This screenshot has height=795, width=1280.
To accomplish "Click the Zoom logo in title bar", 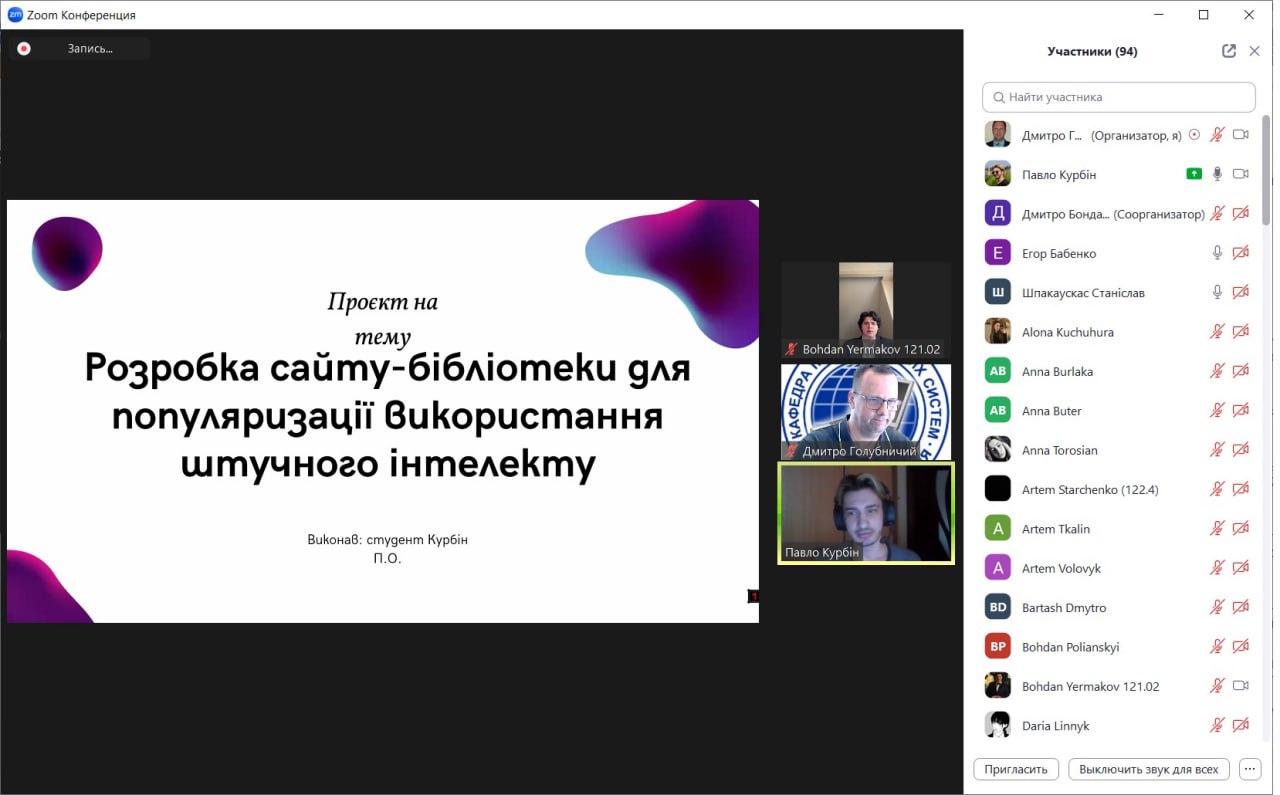I will pos(15,15).
